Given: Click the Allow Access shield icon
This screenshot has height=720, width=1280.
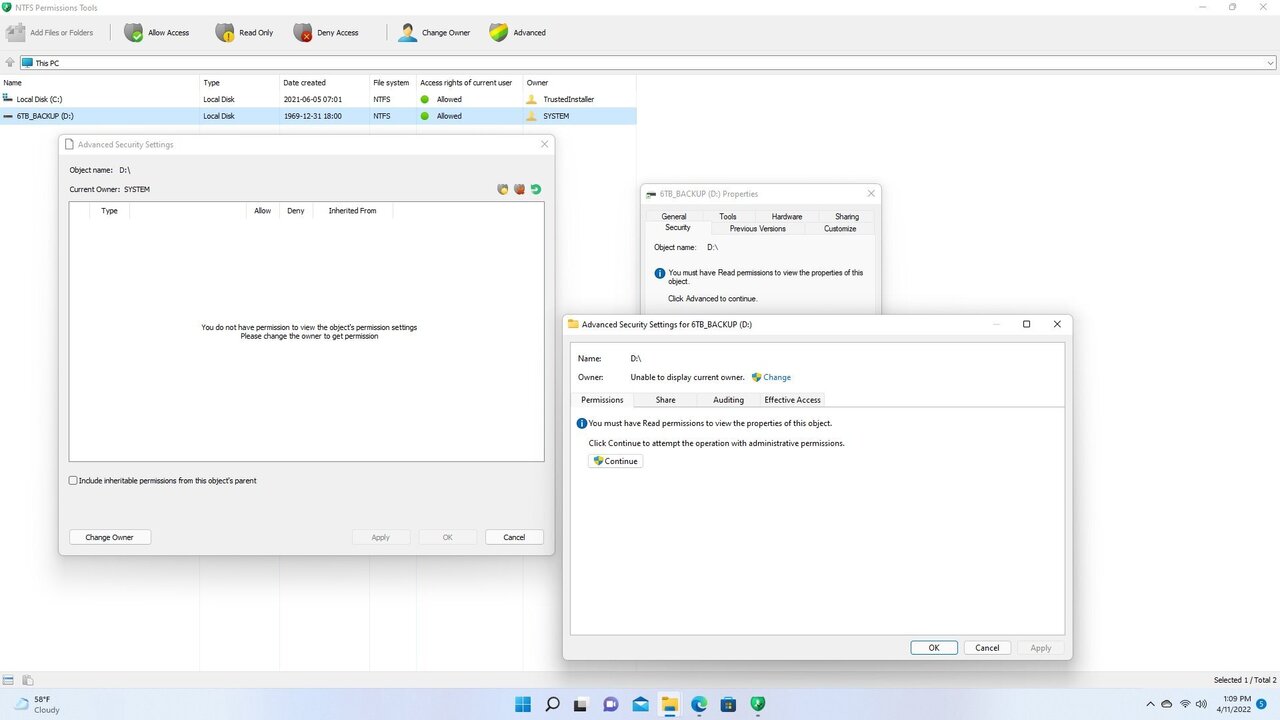Looking at the screenshot, I should click(134, 33).
